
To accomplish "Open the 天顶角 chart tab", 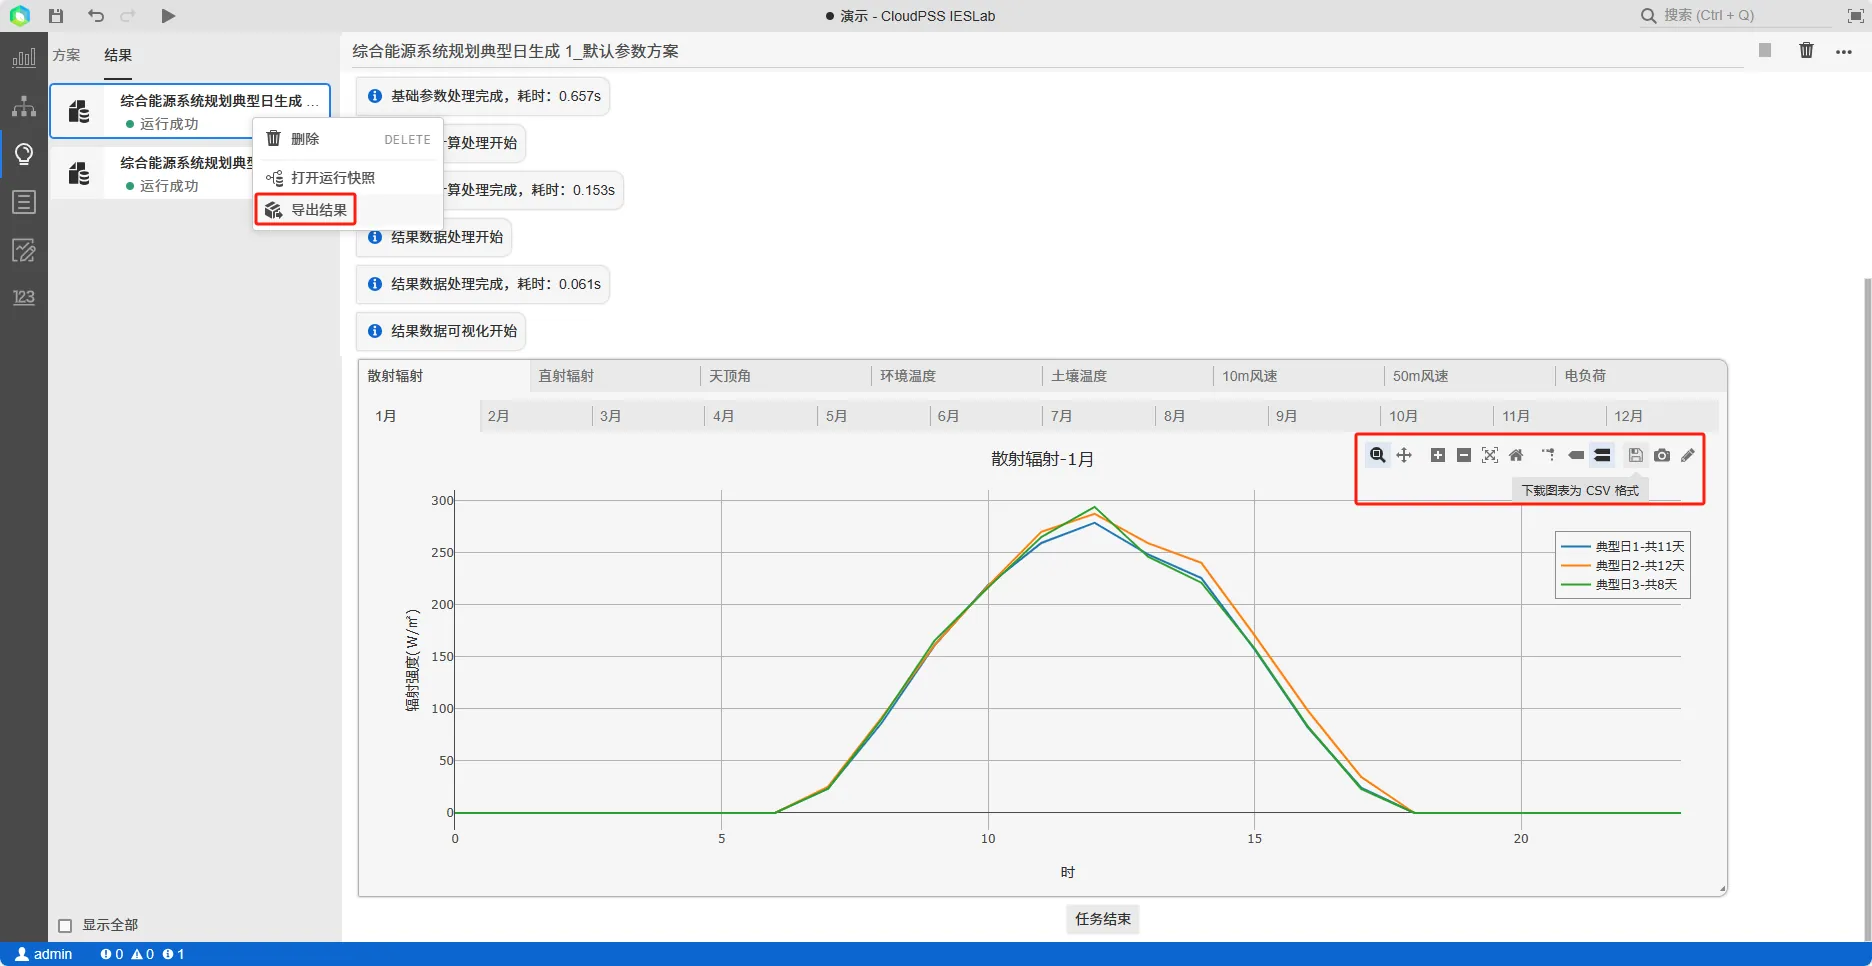I will (x=786, y=376).
